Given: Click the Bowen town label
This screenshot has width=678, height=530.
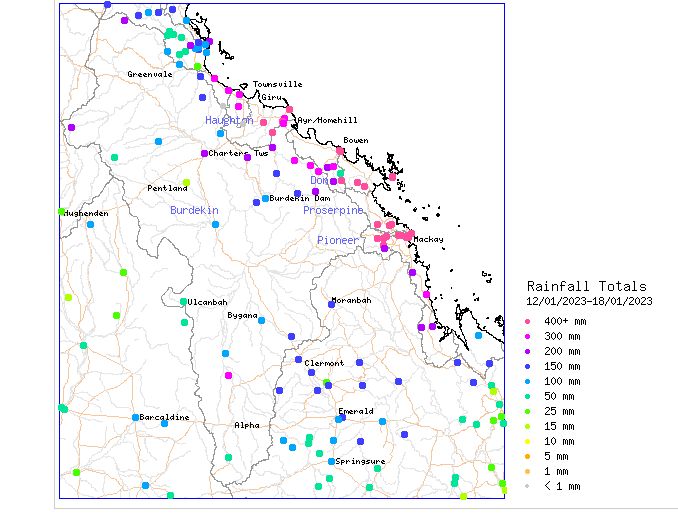Looking at the screenshot, I should pyautogui.click(x=356, y=140).
